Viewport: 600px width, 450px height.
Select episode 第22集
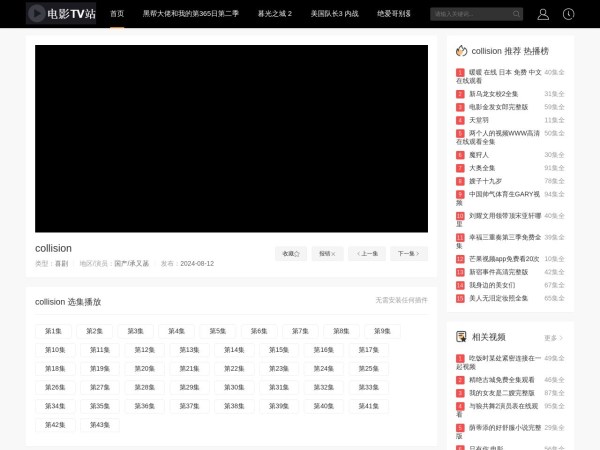click(233, 369)
